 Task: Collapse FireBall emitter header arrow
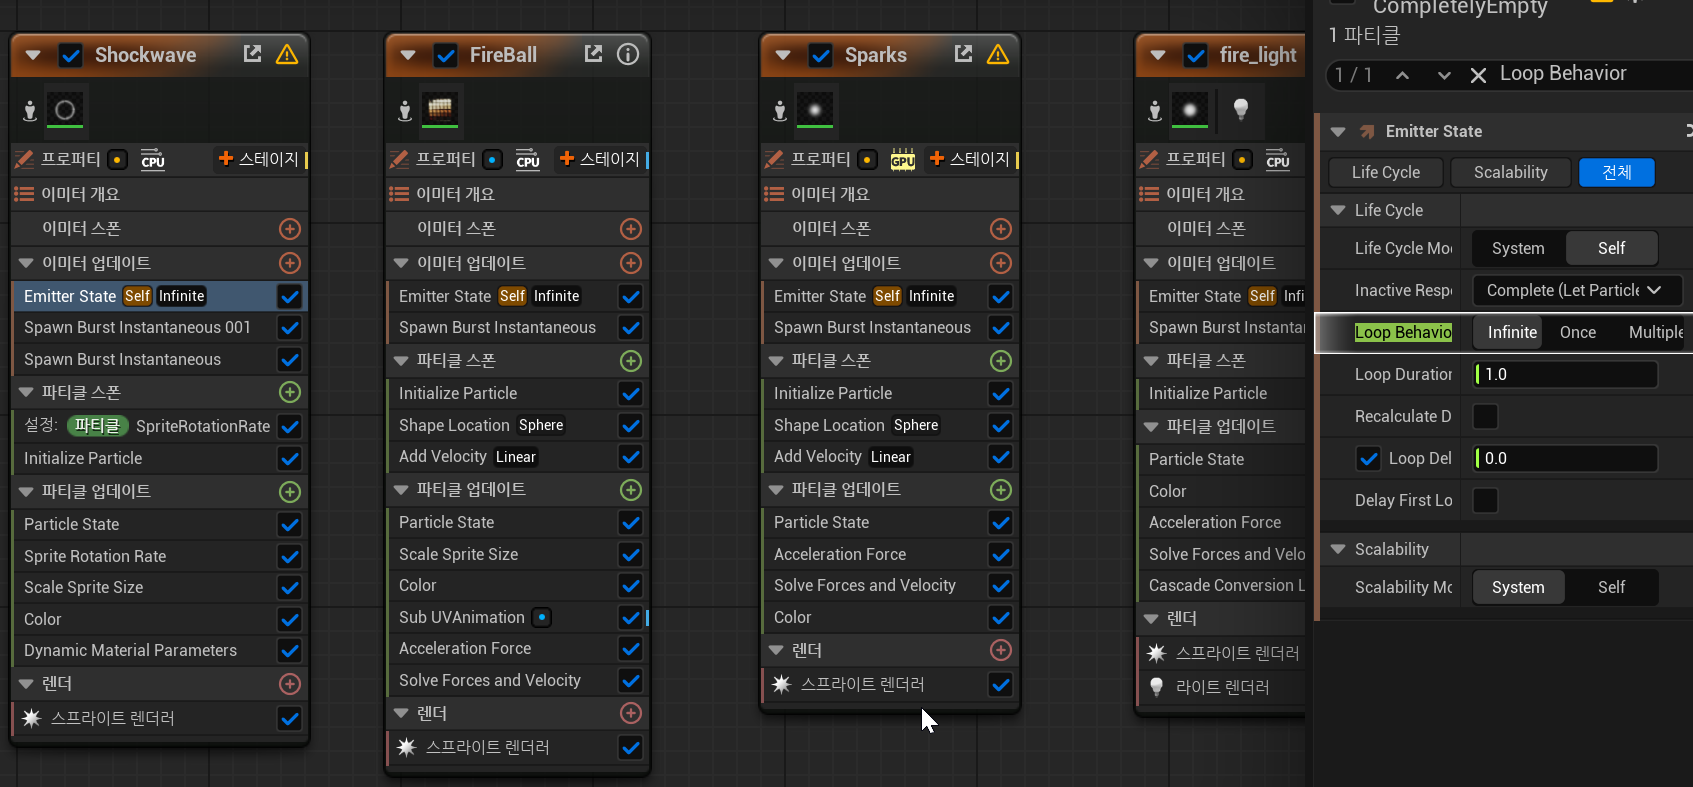408,55
